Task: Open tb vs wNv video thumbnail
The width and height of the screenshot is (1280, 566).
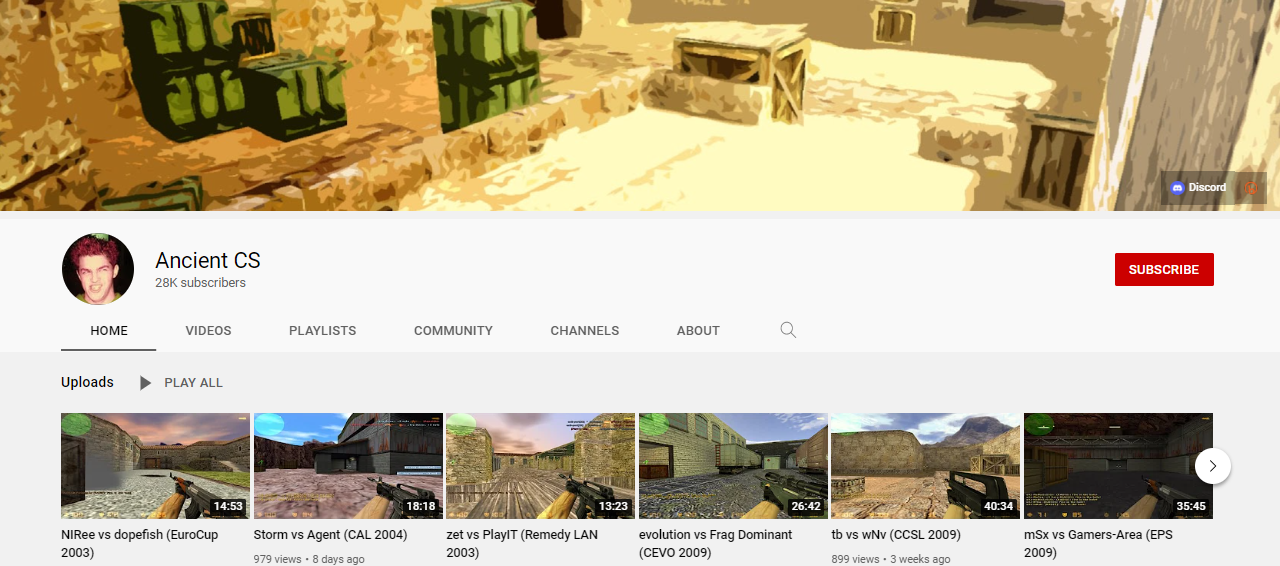Action: tap(926, 466)
